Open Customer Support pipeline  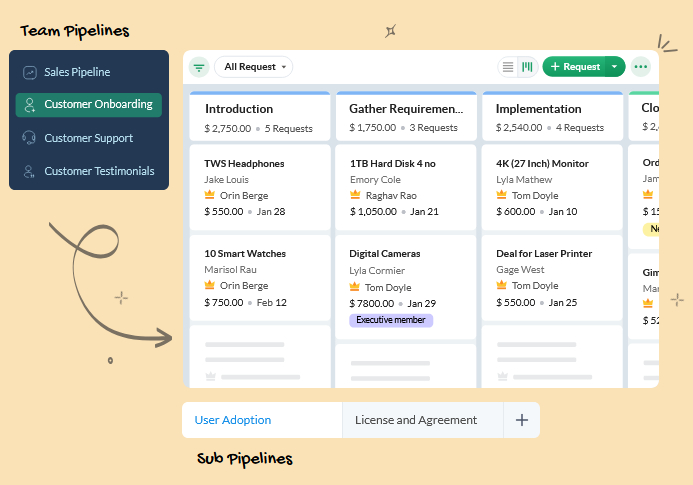88,138
